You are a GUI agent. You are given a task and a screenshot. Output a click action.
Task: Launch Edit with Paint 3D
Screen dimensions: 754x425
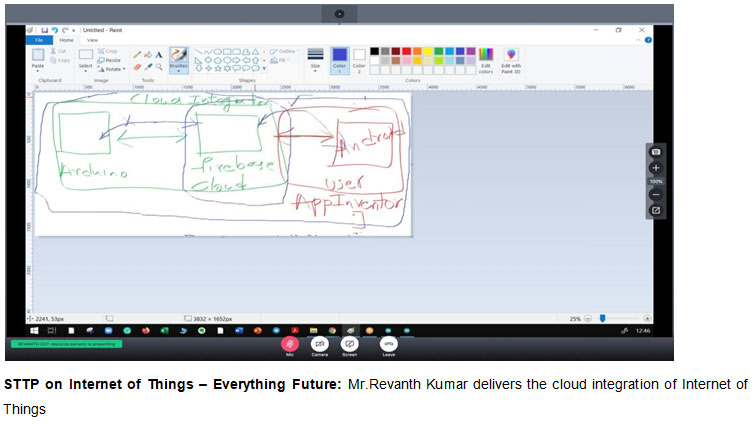[511, 58]
